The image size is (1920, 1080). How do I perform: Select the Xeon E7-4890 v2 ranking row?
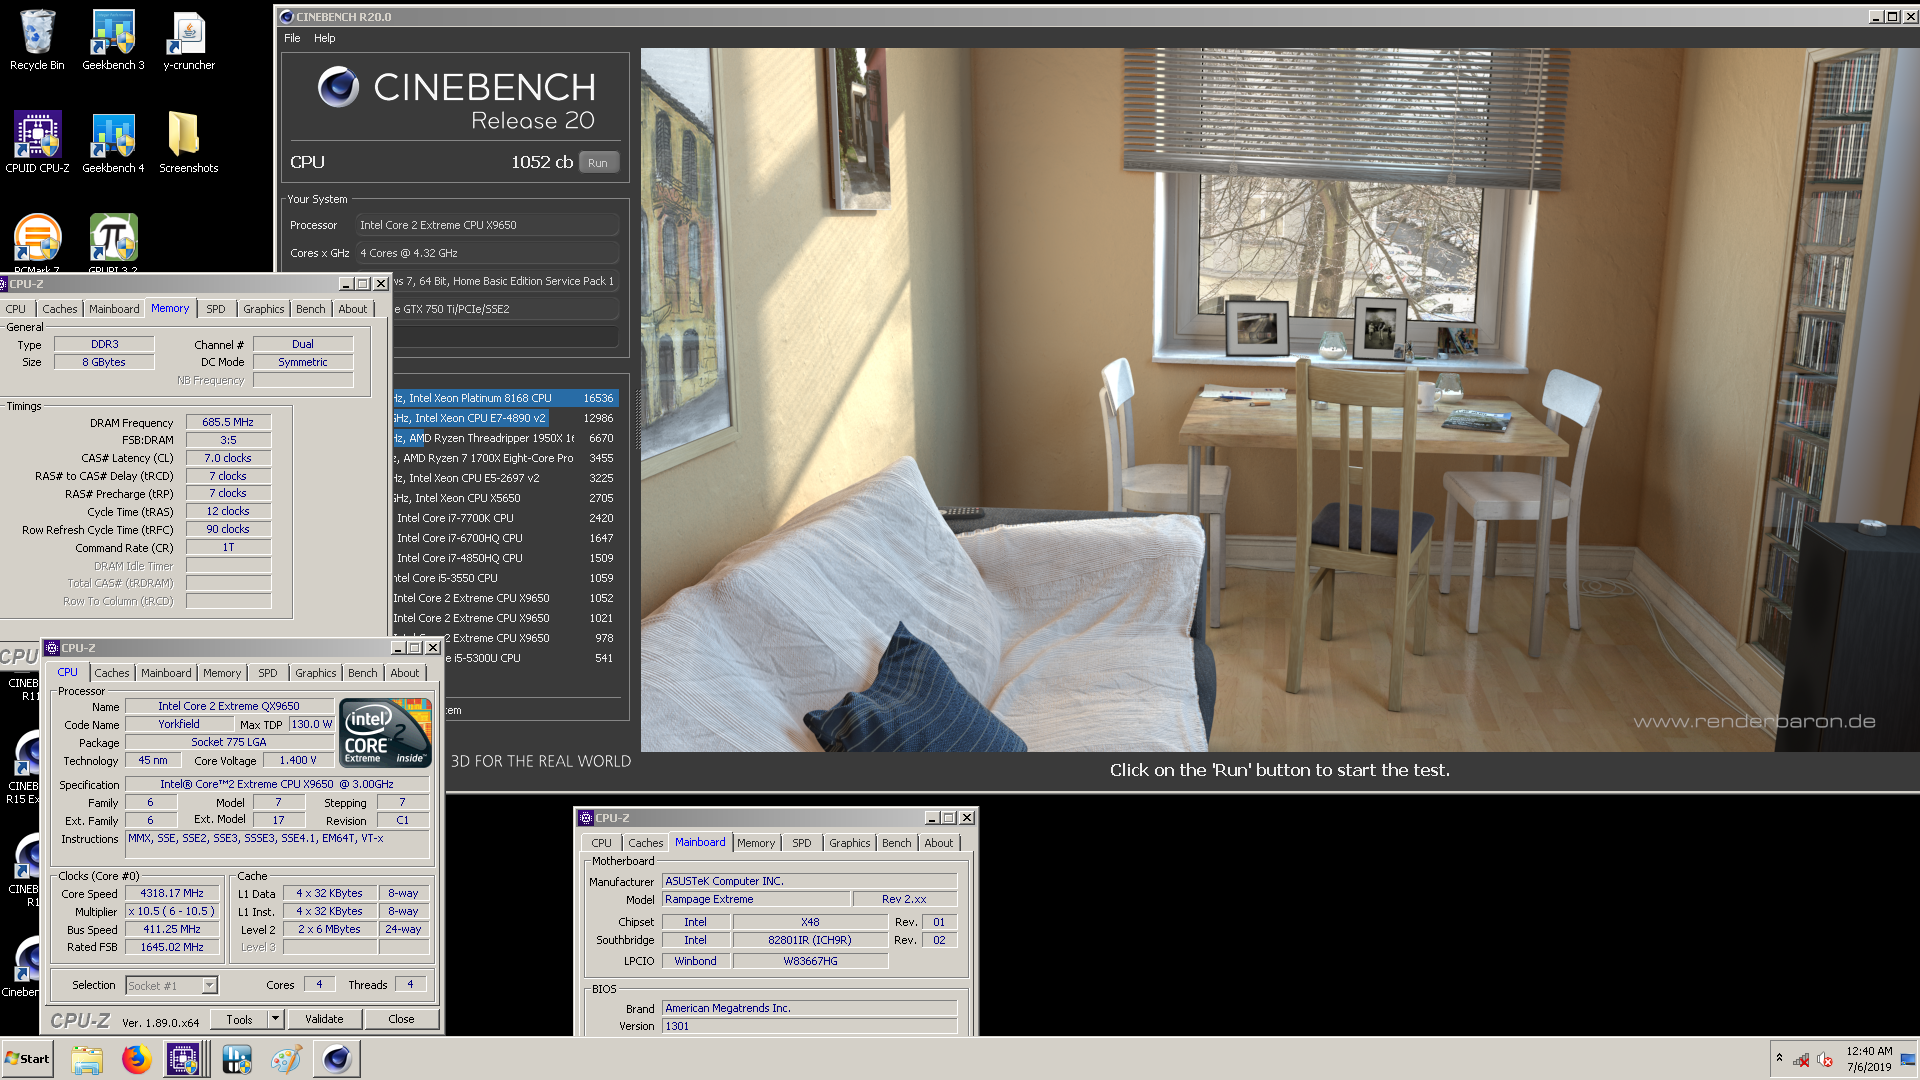point(506,418)
